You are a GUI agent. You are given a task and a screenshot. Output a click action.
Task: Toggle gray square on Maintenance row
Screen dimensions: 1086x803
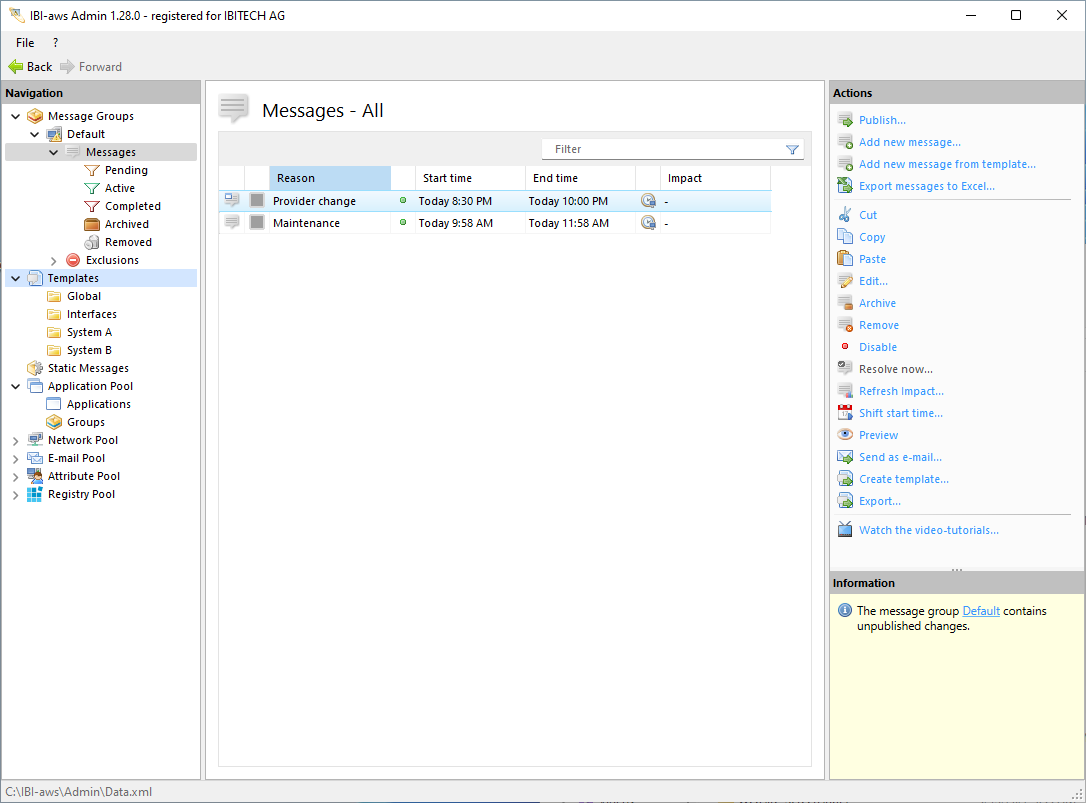click(257, 223)
